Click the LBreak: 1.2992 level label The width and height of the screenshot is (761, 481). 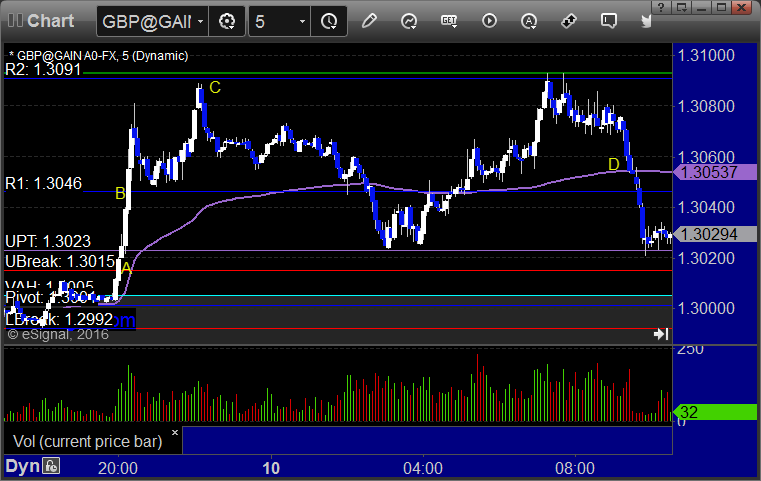[x=59, y=319]
